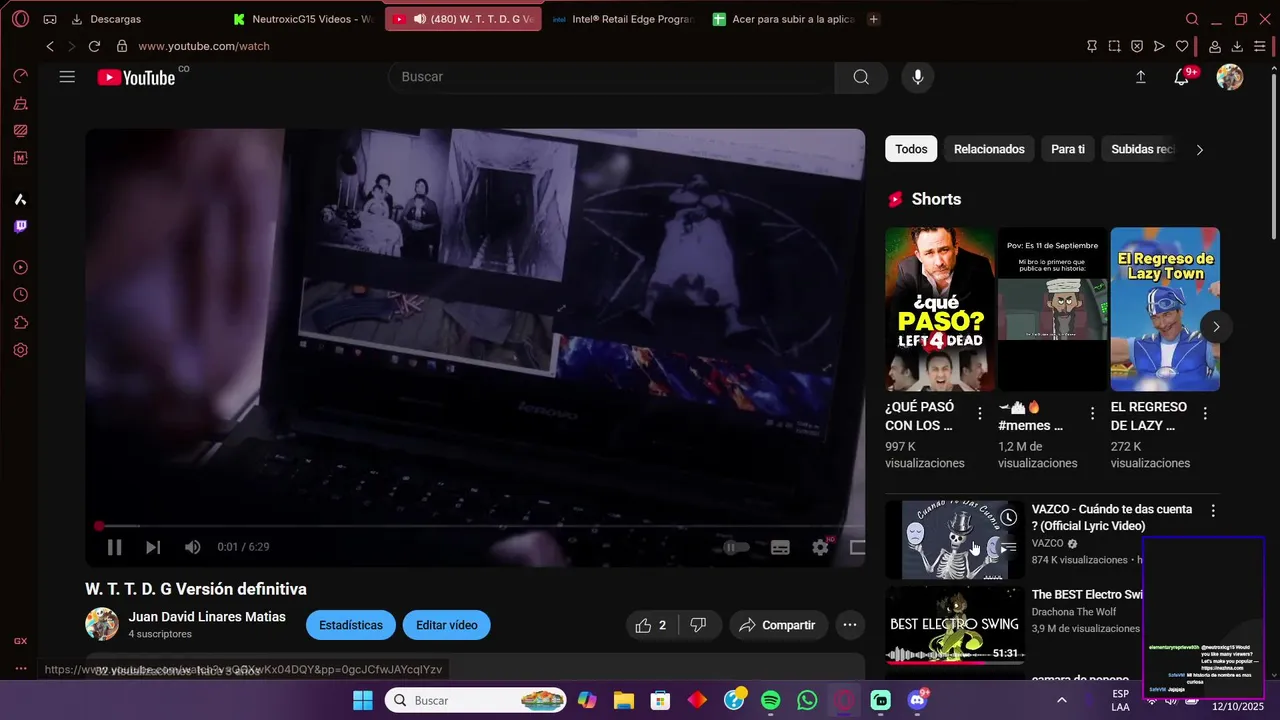Switch to Intel Retail Edge tab

[x=622, y=19]
